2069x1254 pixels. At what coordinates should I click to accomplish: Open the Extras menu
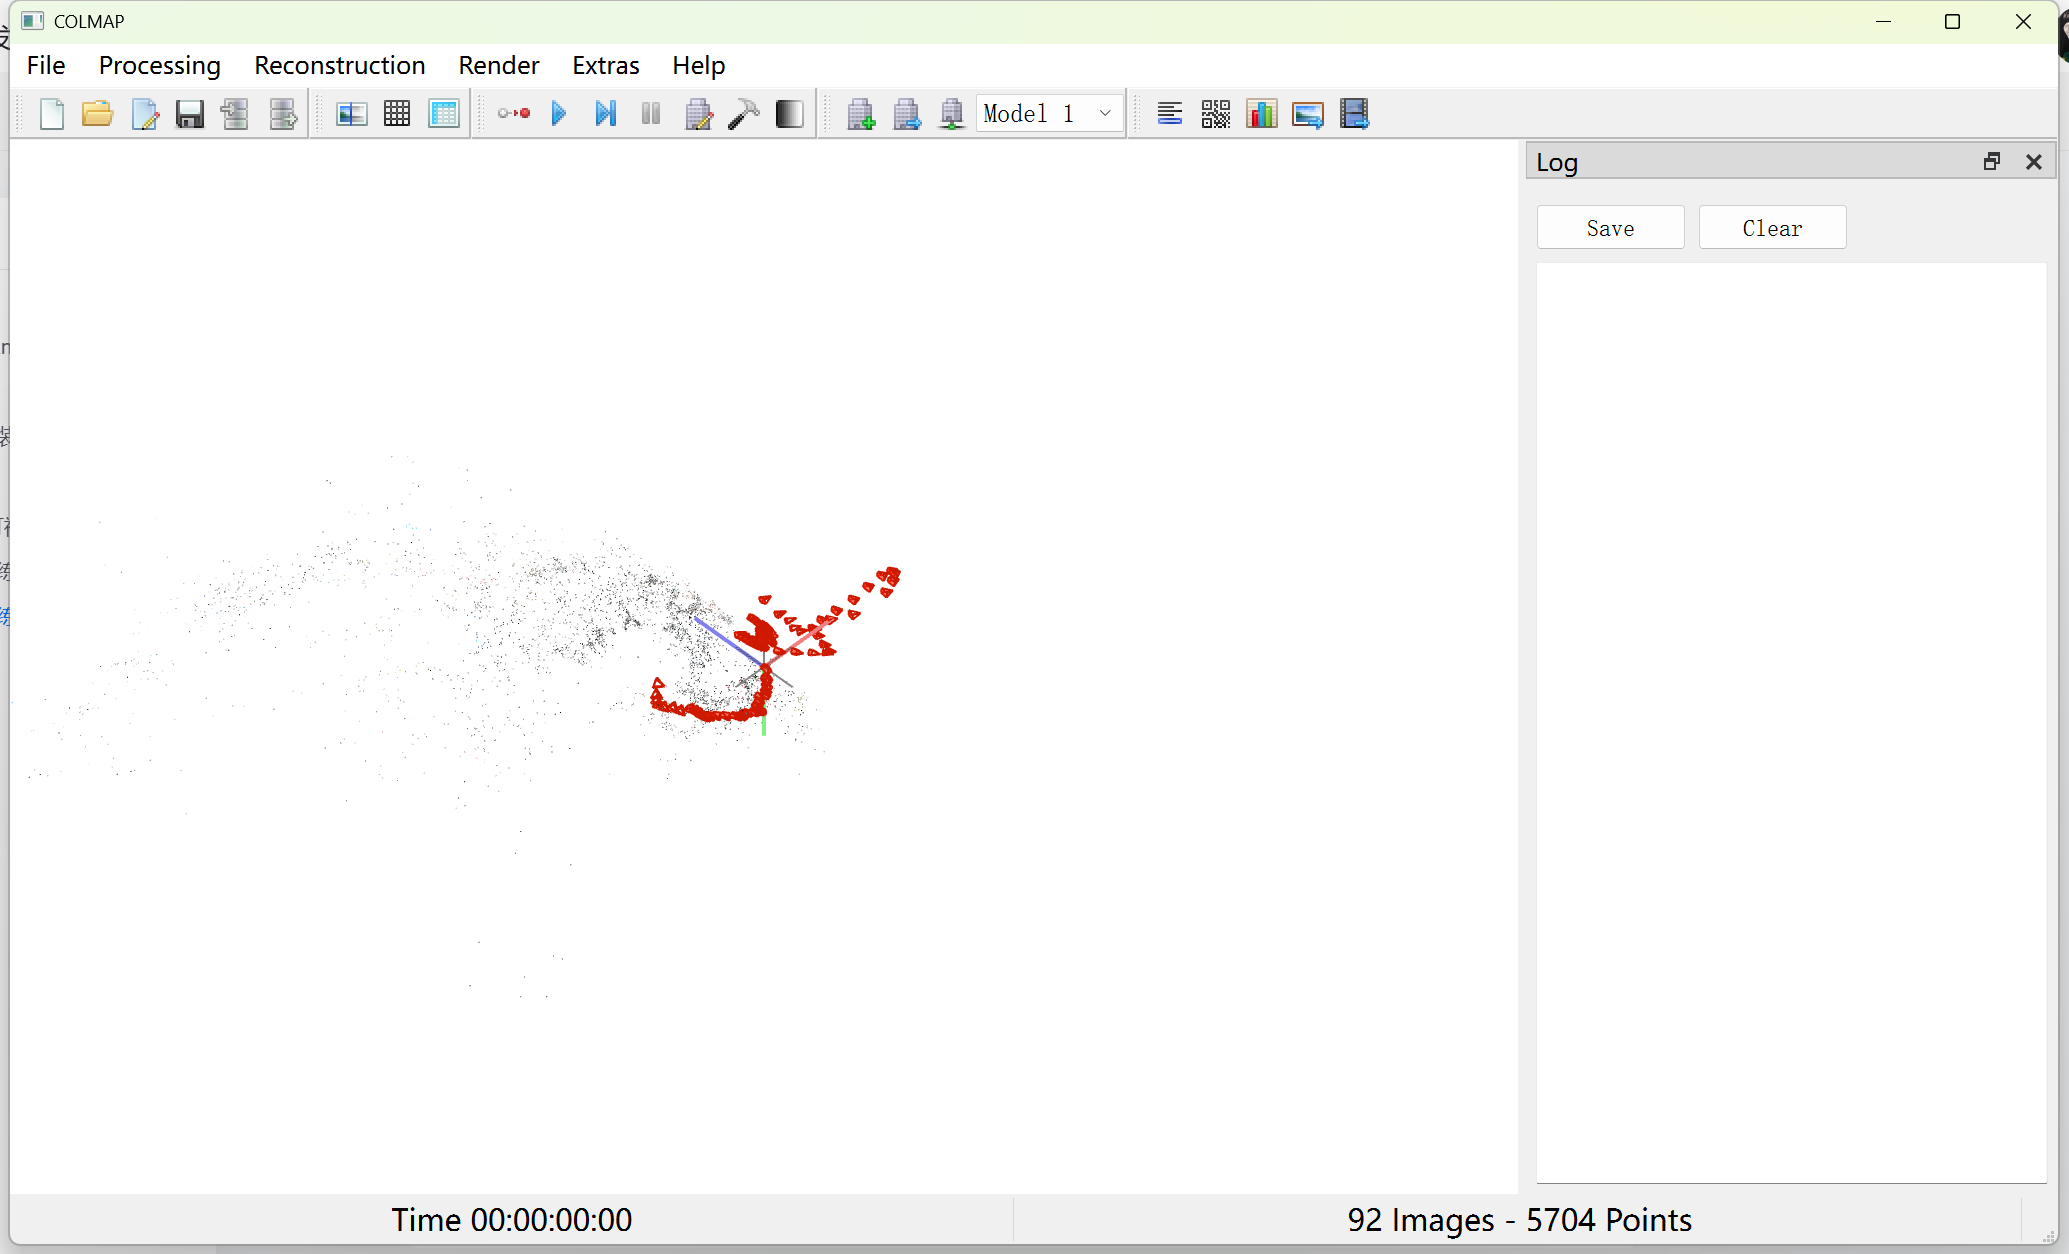605,65
